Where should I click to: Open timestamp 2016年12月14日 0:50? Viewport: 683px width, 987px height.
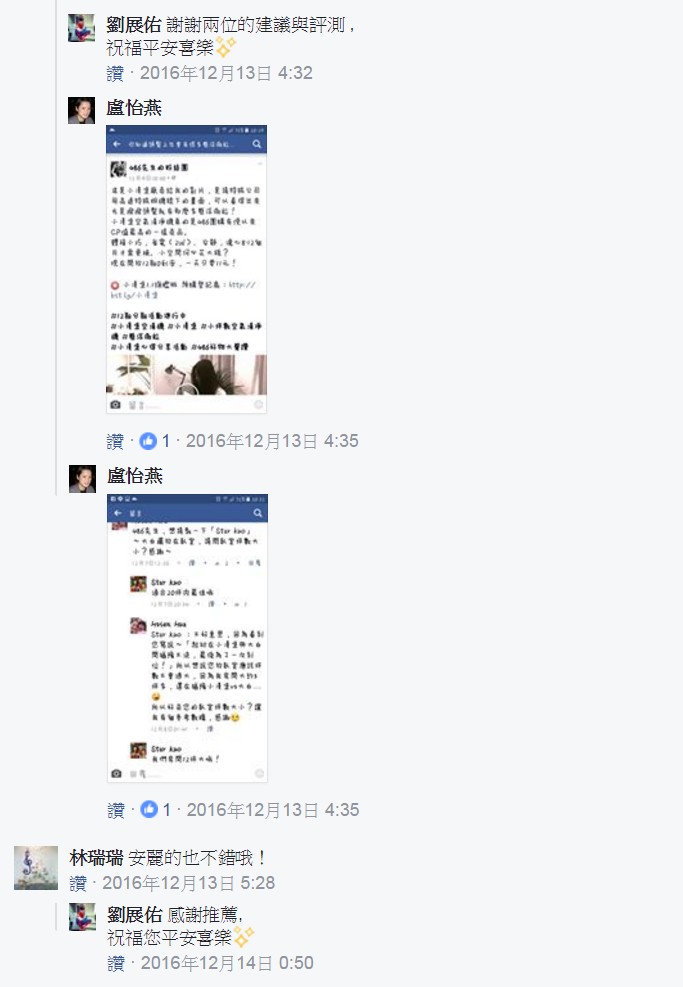[x=227, y=963]
